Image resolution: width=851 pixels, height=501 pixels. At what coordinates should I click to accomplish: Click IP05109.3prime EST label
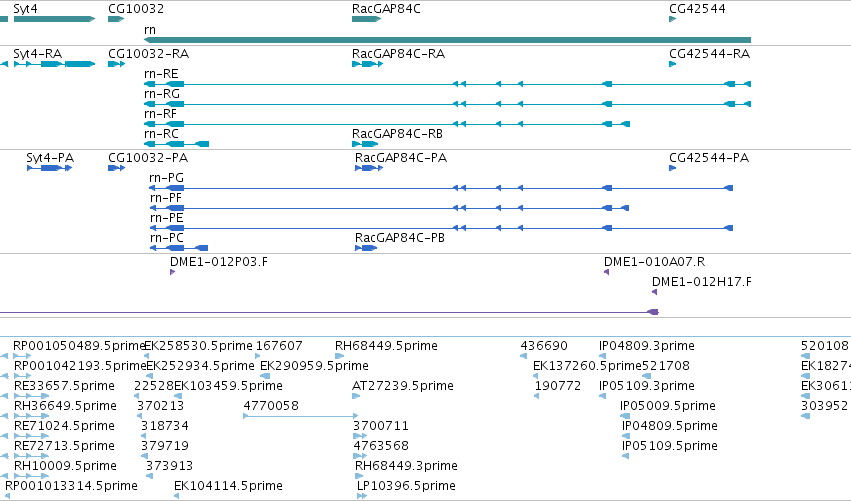(647, 386)
